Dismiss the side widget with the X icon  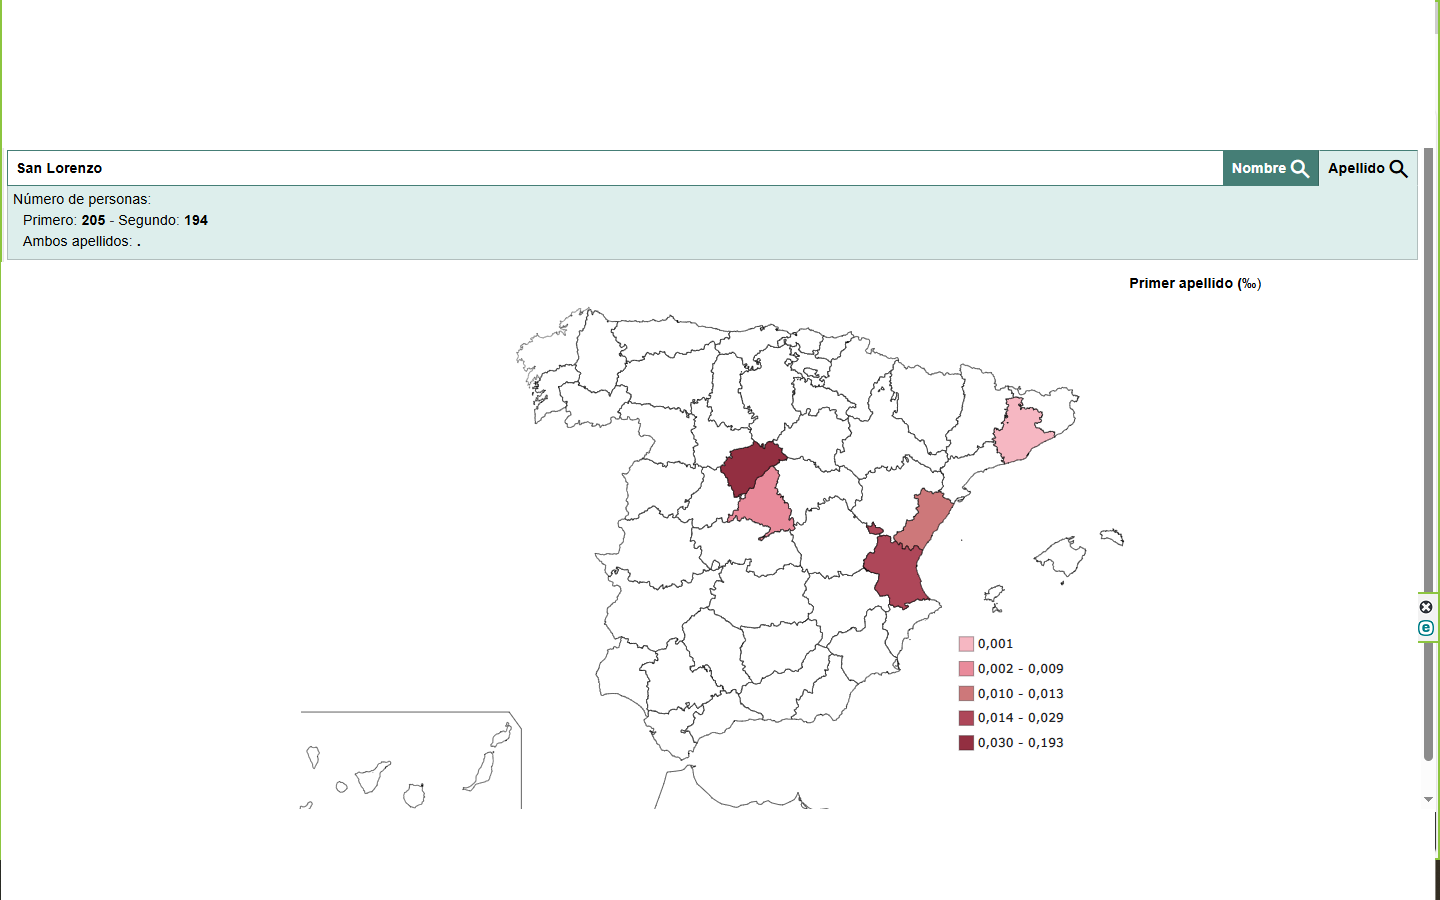(1426, 607)
